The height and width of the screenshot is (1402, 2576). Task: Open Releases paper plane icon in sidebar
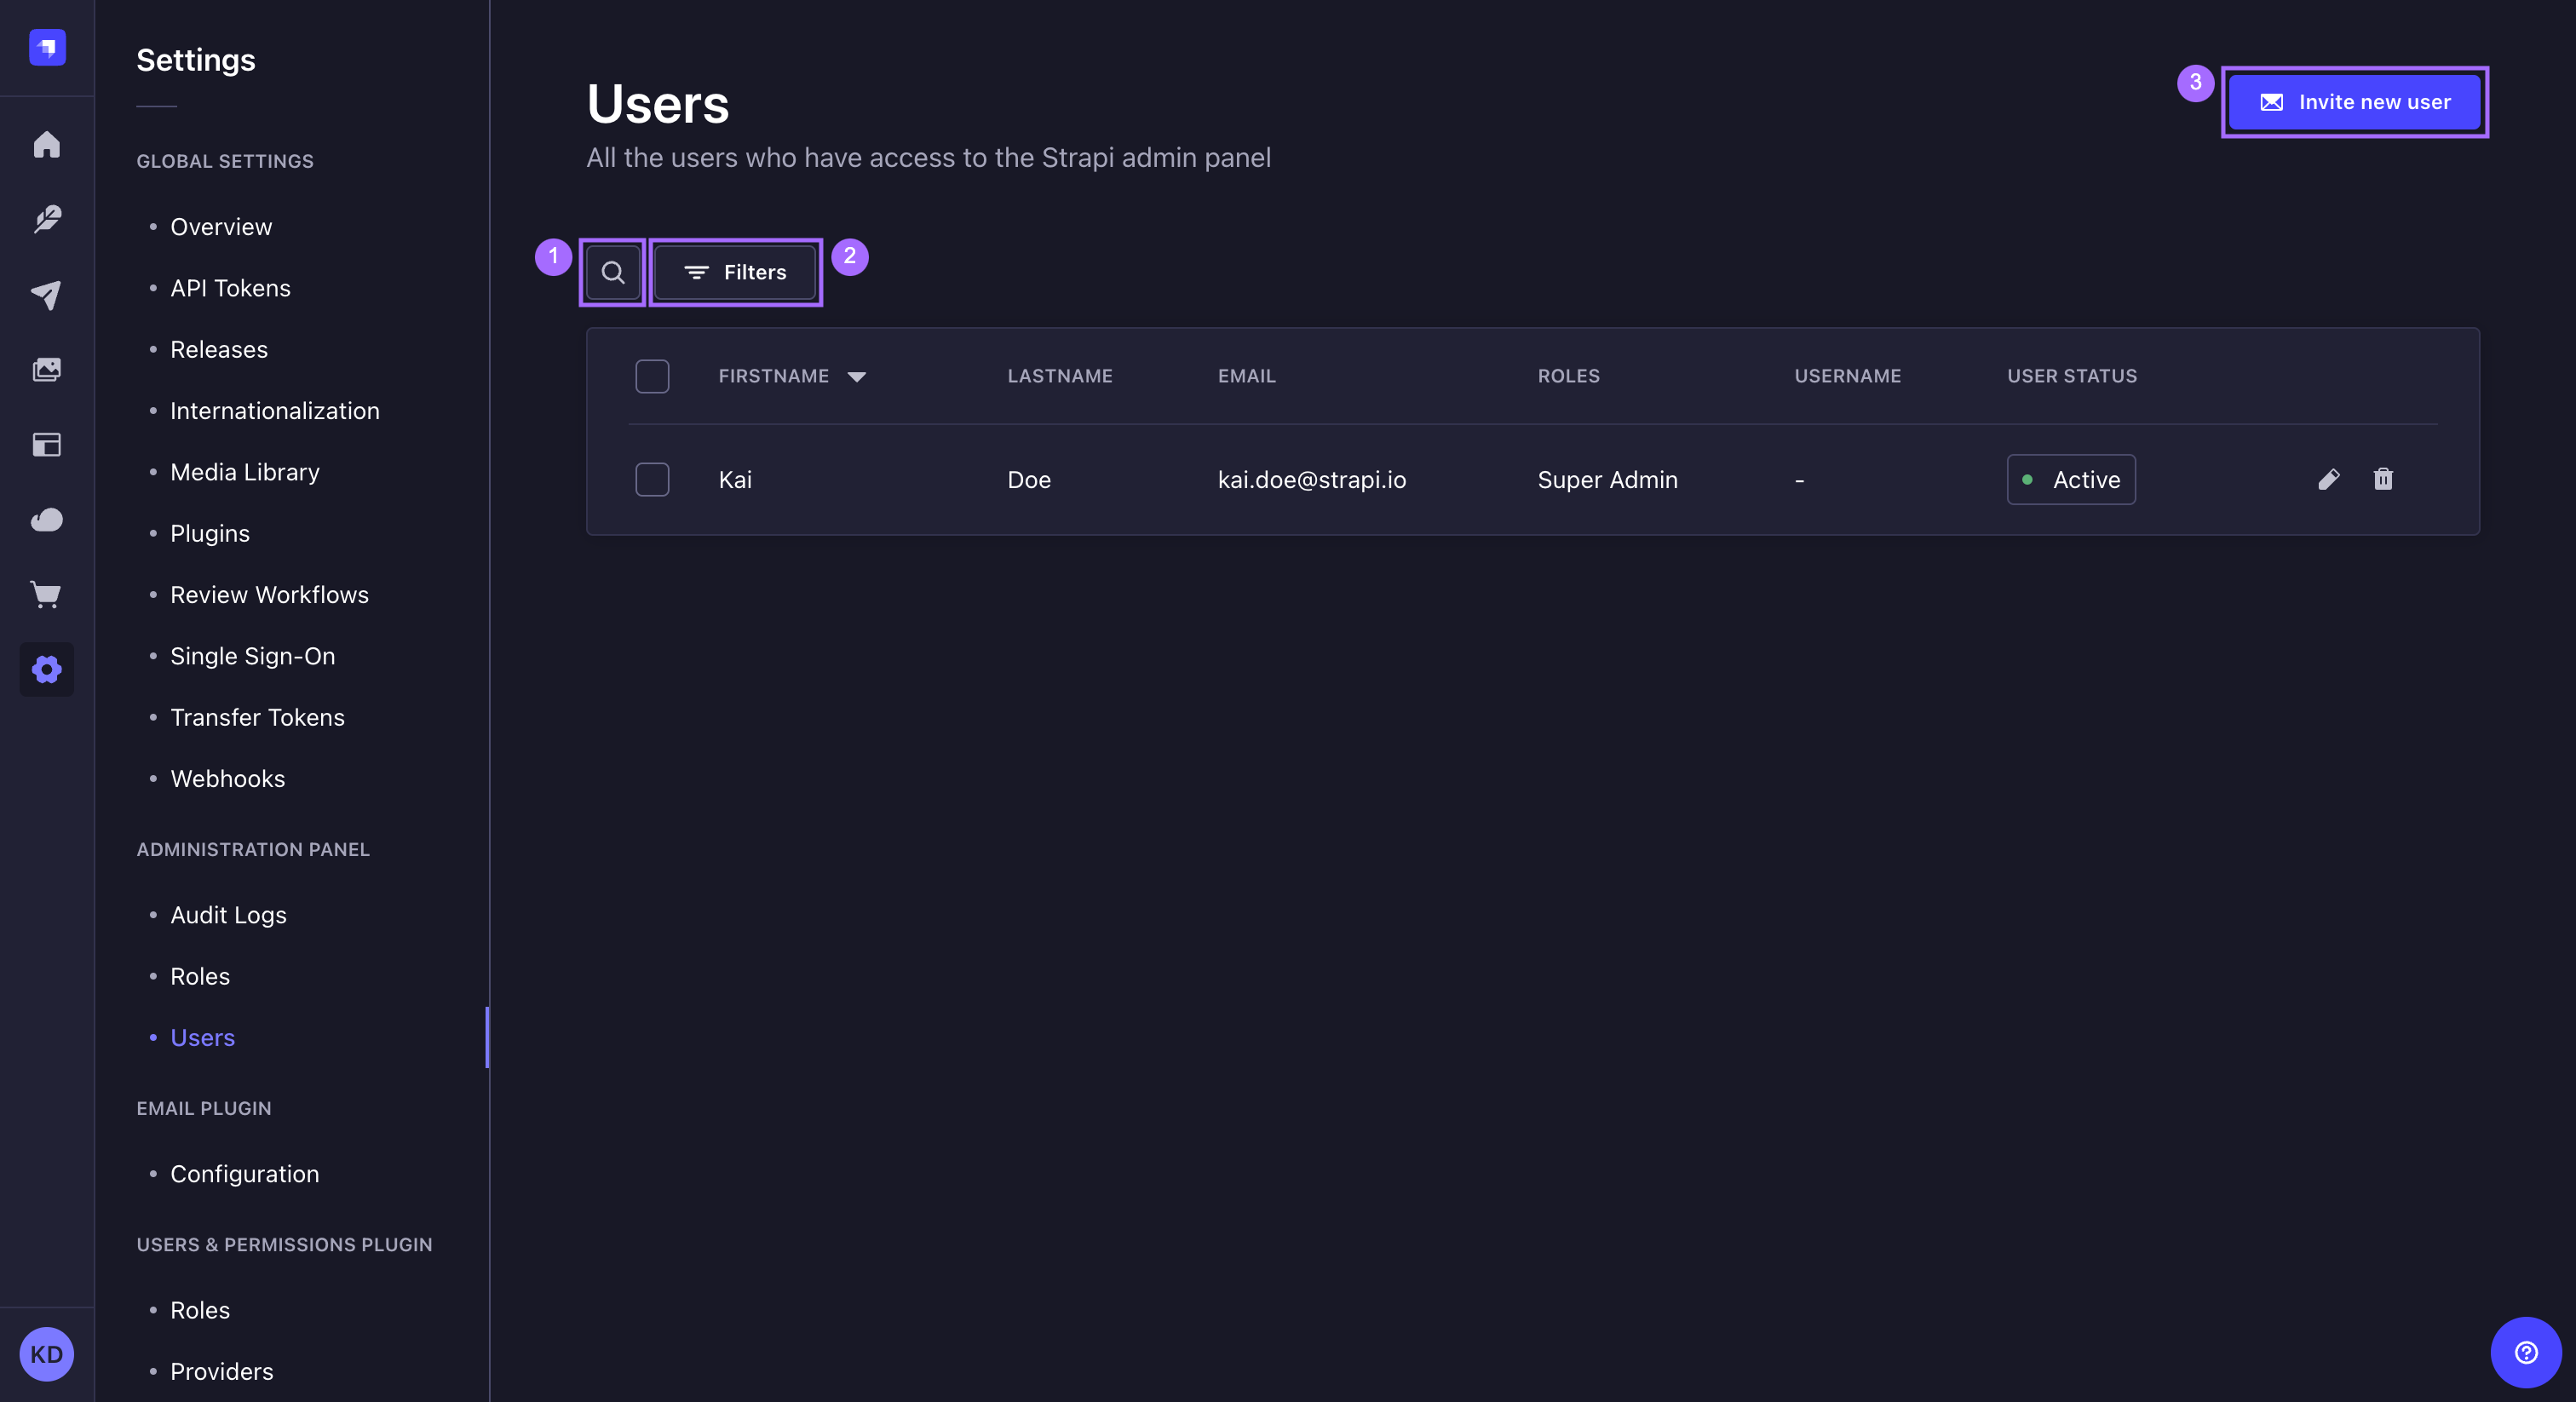pyautogui.click(x=47, y=294)
